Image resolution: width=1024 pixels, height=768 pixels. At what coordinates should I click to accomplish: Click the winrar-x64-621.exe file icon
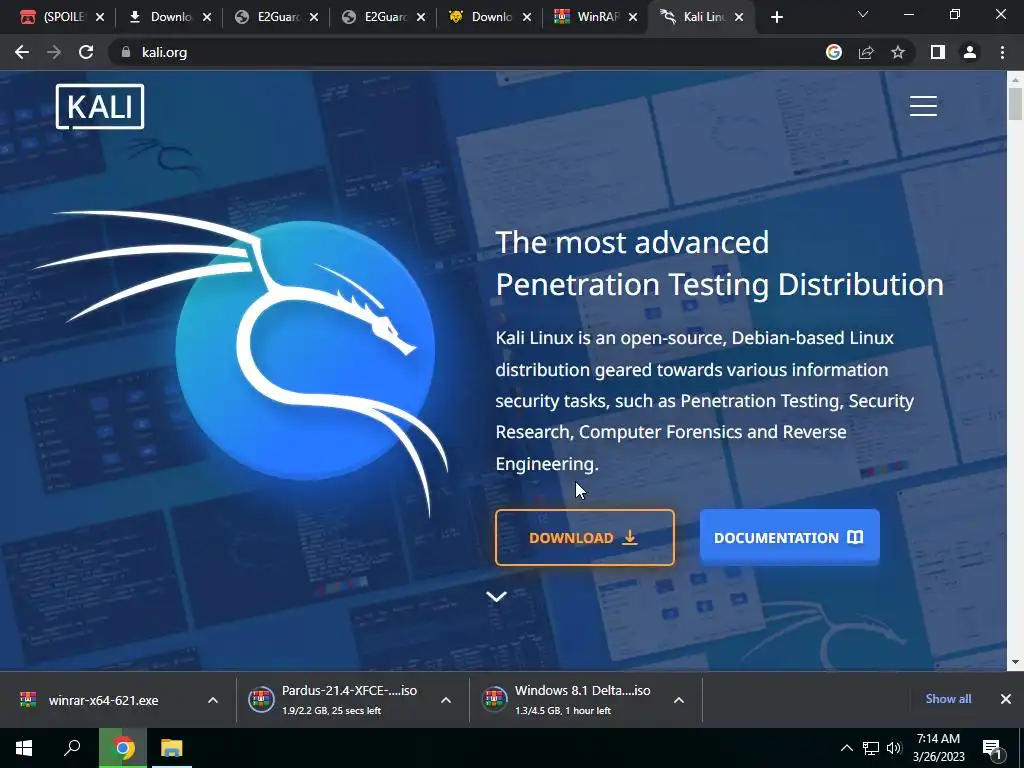click(27, 700)
